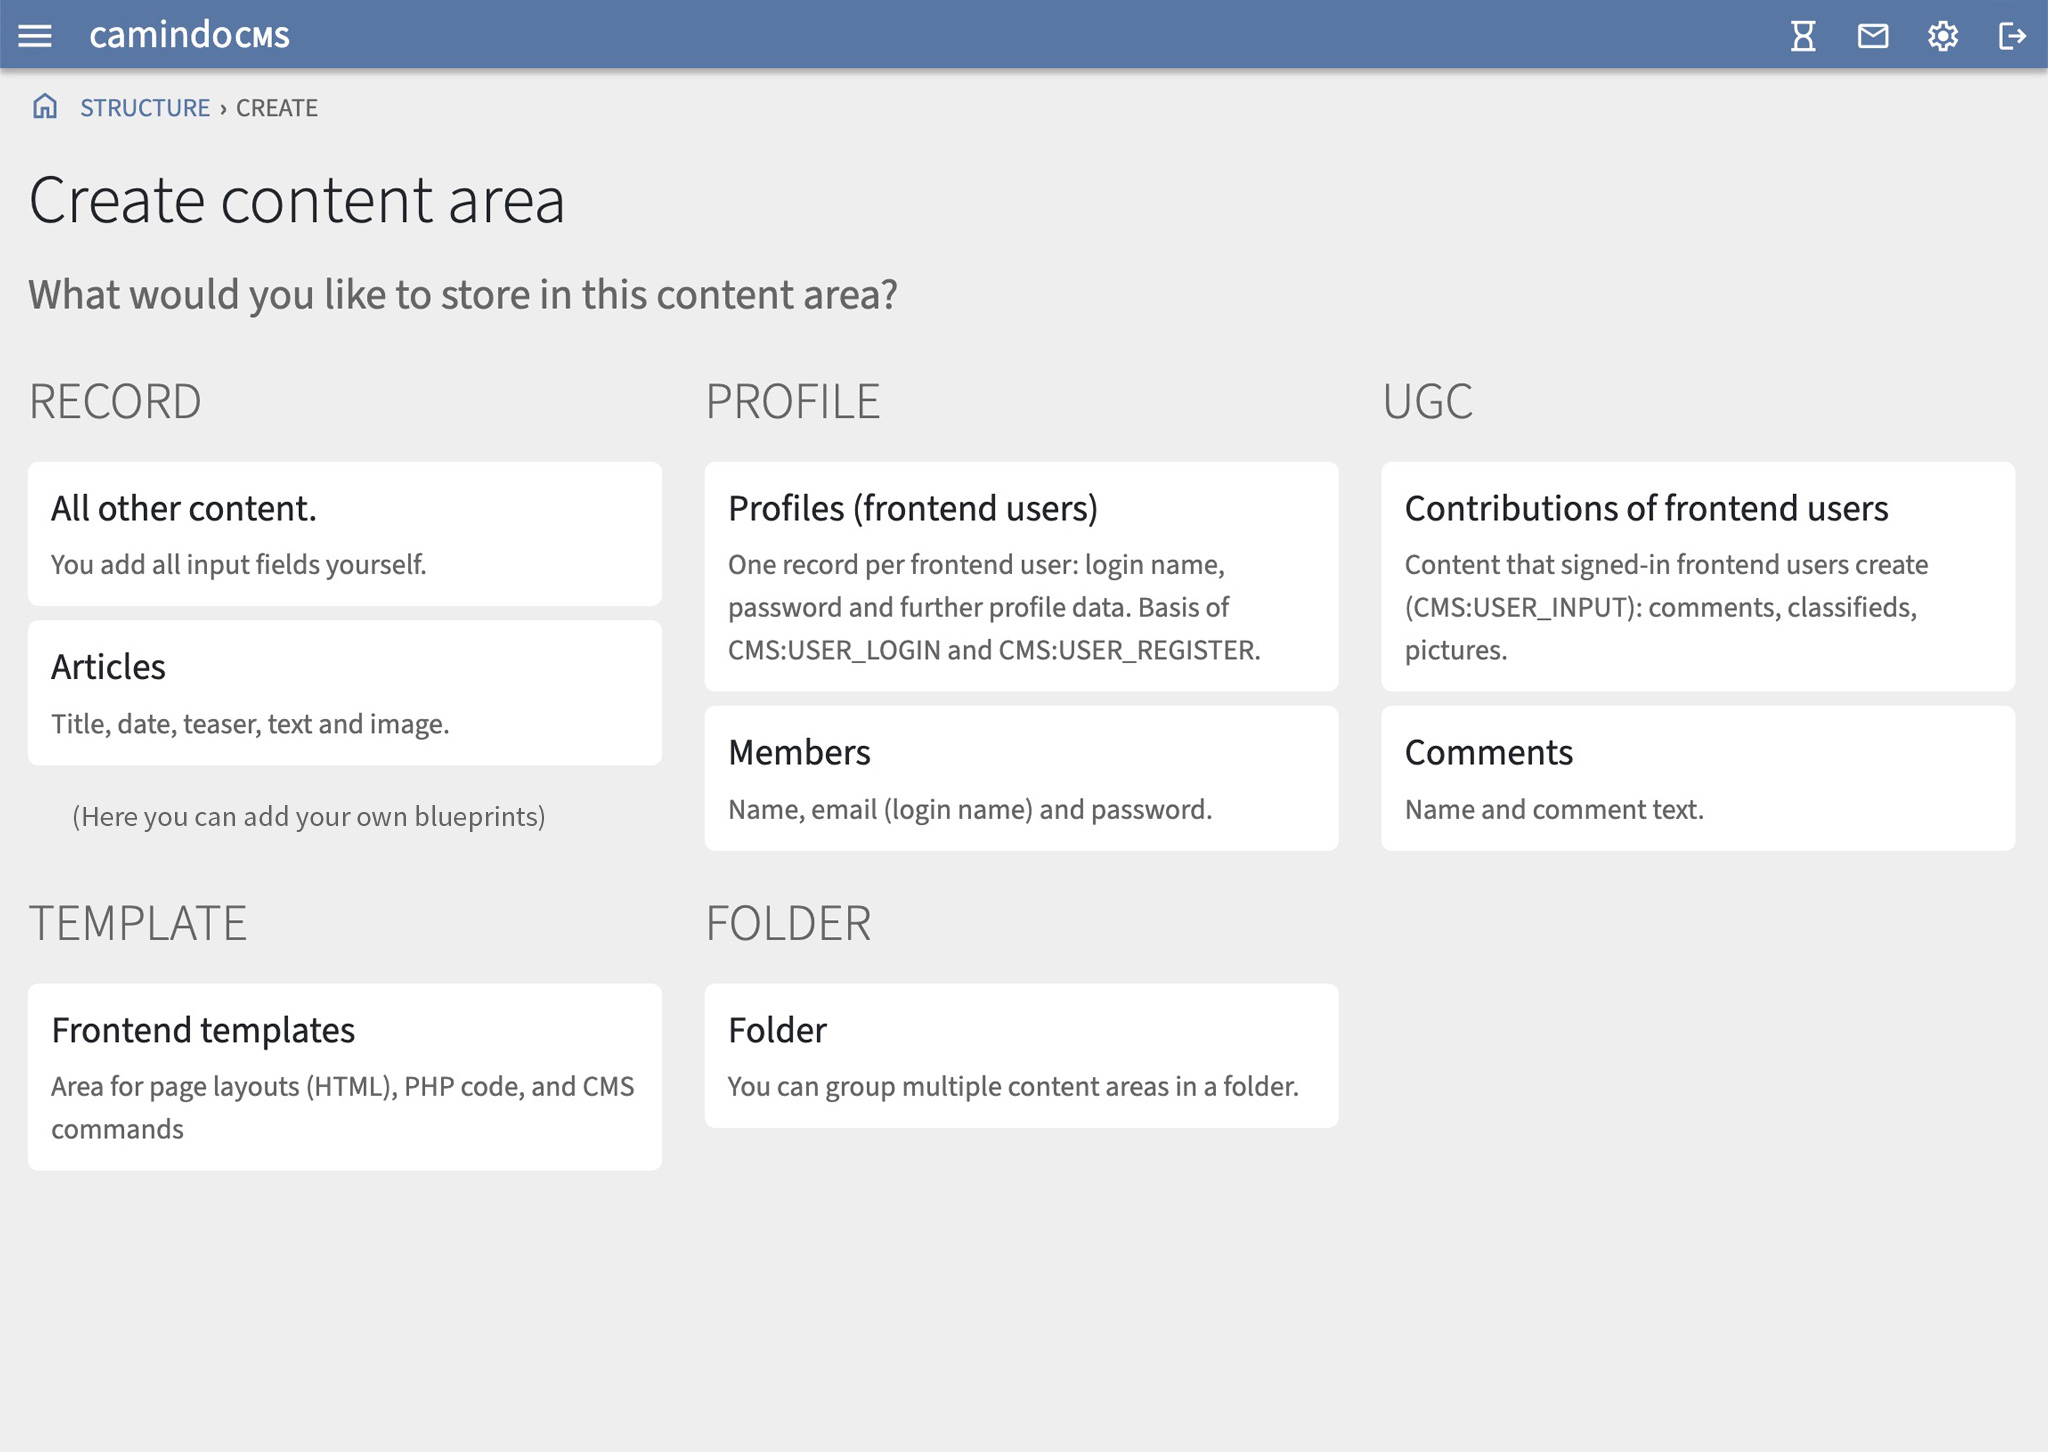Click the PROFILE section heading
The height and width of the screenshot is (1452, 2048).
click(793, 402)
